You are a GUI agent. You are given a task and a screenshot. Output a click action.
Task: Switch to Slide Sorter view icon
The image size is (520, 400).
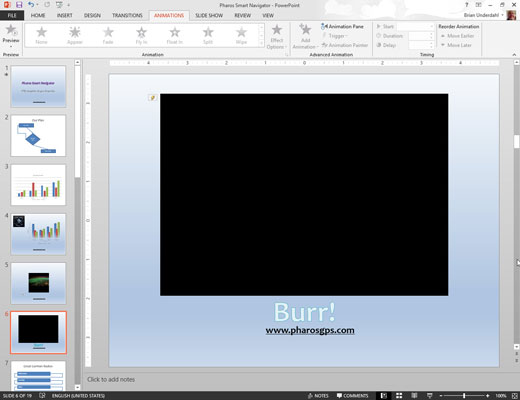(399, 396)
